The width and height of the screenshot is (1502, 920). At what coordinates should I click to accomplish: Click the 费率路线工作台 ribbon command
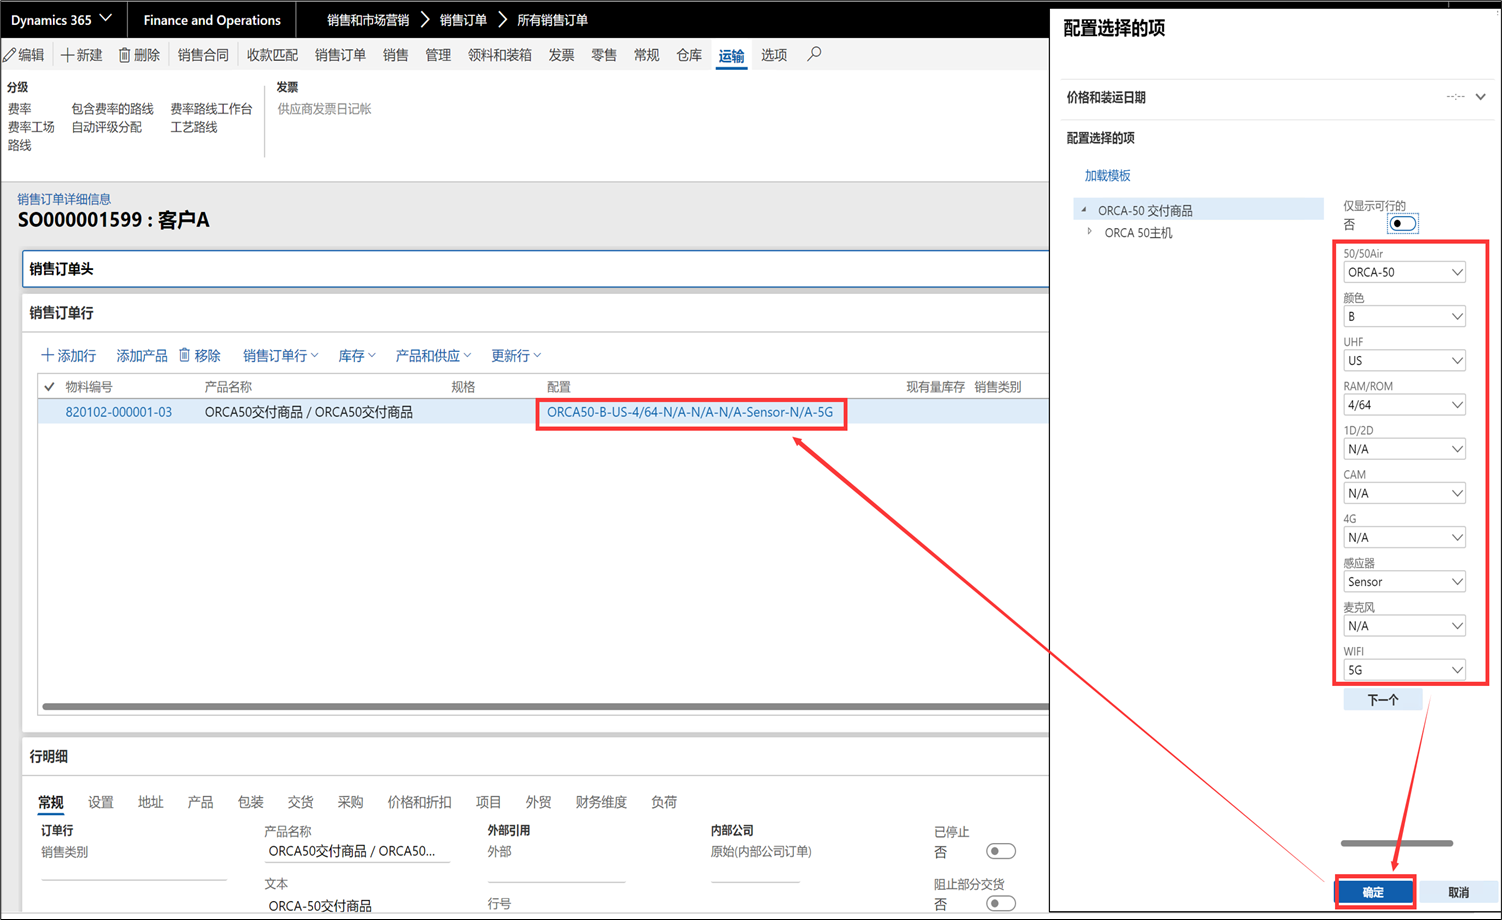(211, 109)
